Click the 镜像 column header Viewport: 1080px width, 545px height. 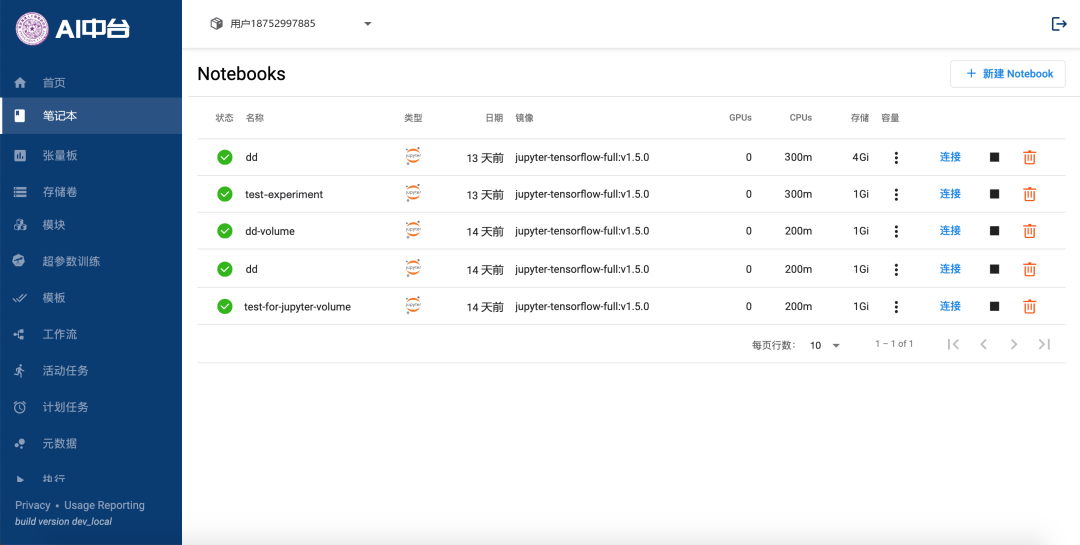[x=524, y=118]
